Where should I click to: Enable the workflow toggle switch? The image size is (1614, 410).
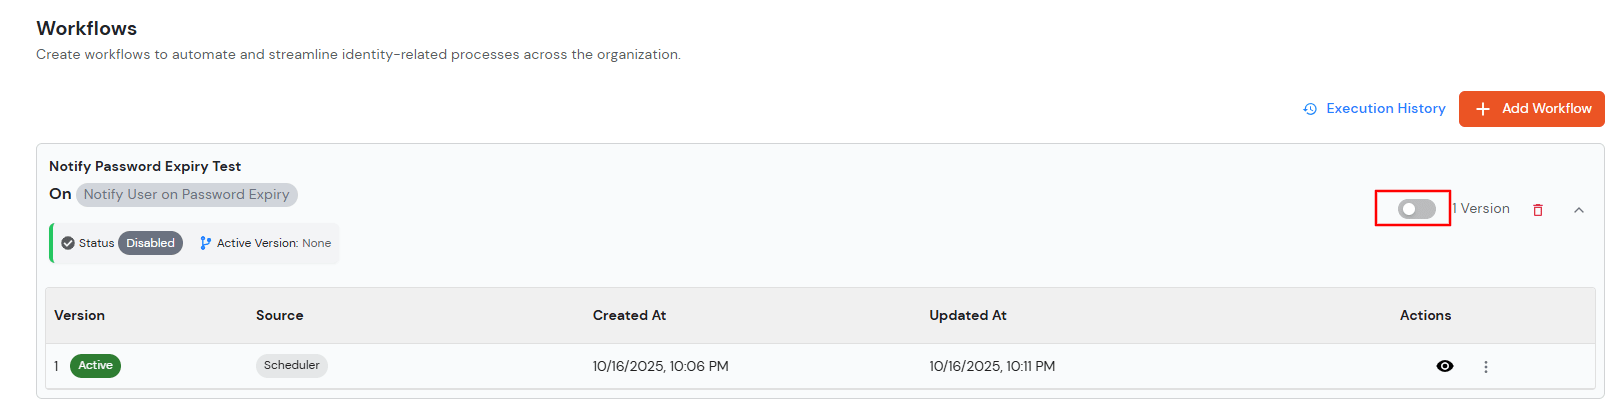tap(1416, 209)
